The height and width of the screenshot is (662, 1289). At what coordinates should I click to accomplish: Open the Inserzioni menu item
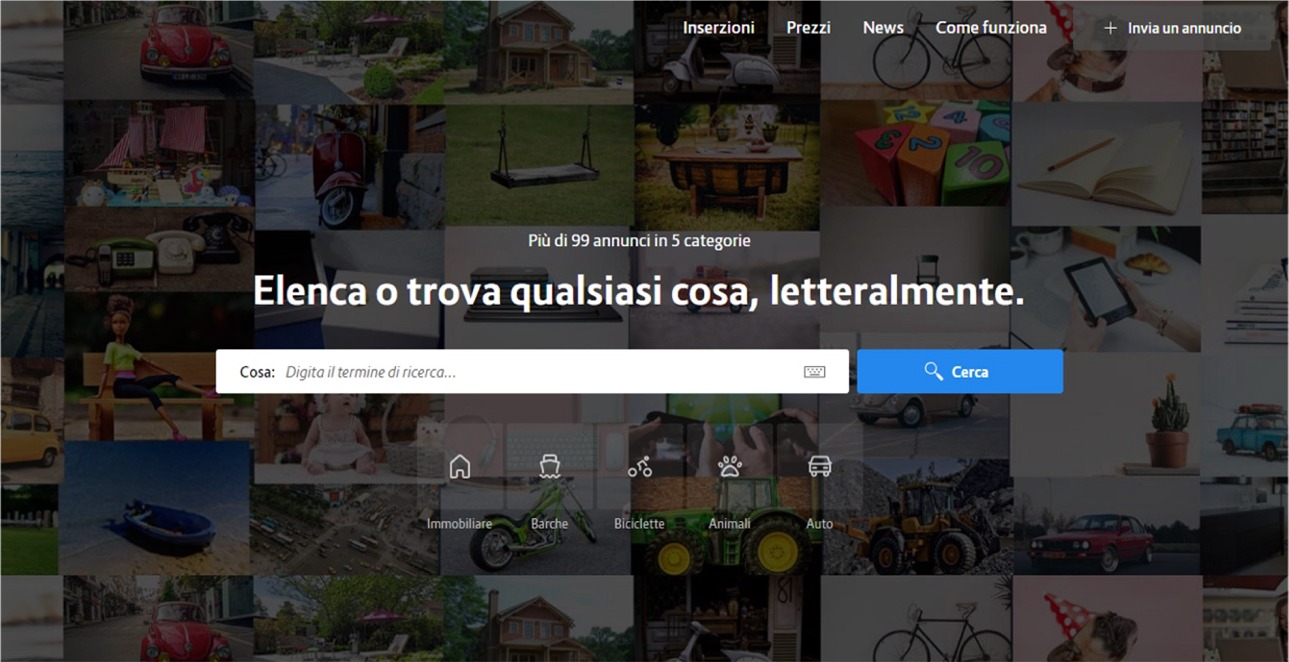point(718,28)
